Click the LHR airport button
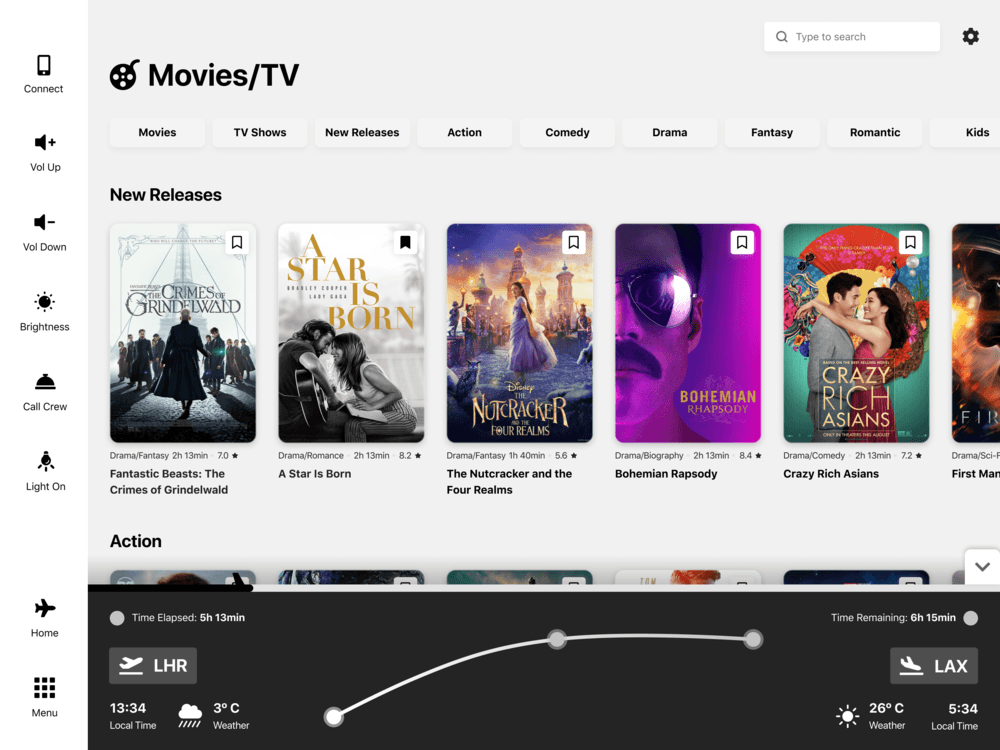 click(x=153, y=666)
